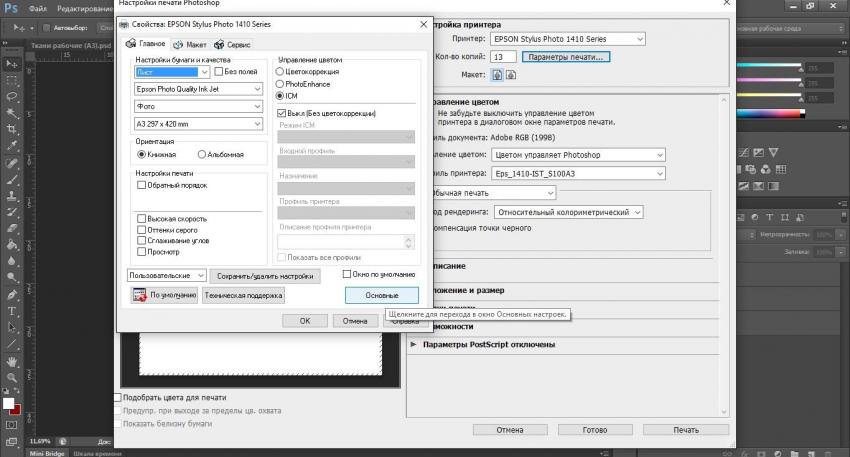Image resolution: width=850 pixels, height=457 pixels.
Task: Toggle Подобрать цвета для печати checkbox
Action: click(117, 397)
